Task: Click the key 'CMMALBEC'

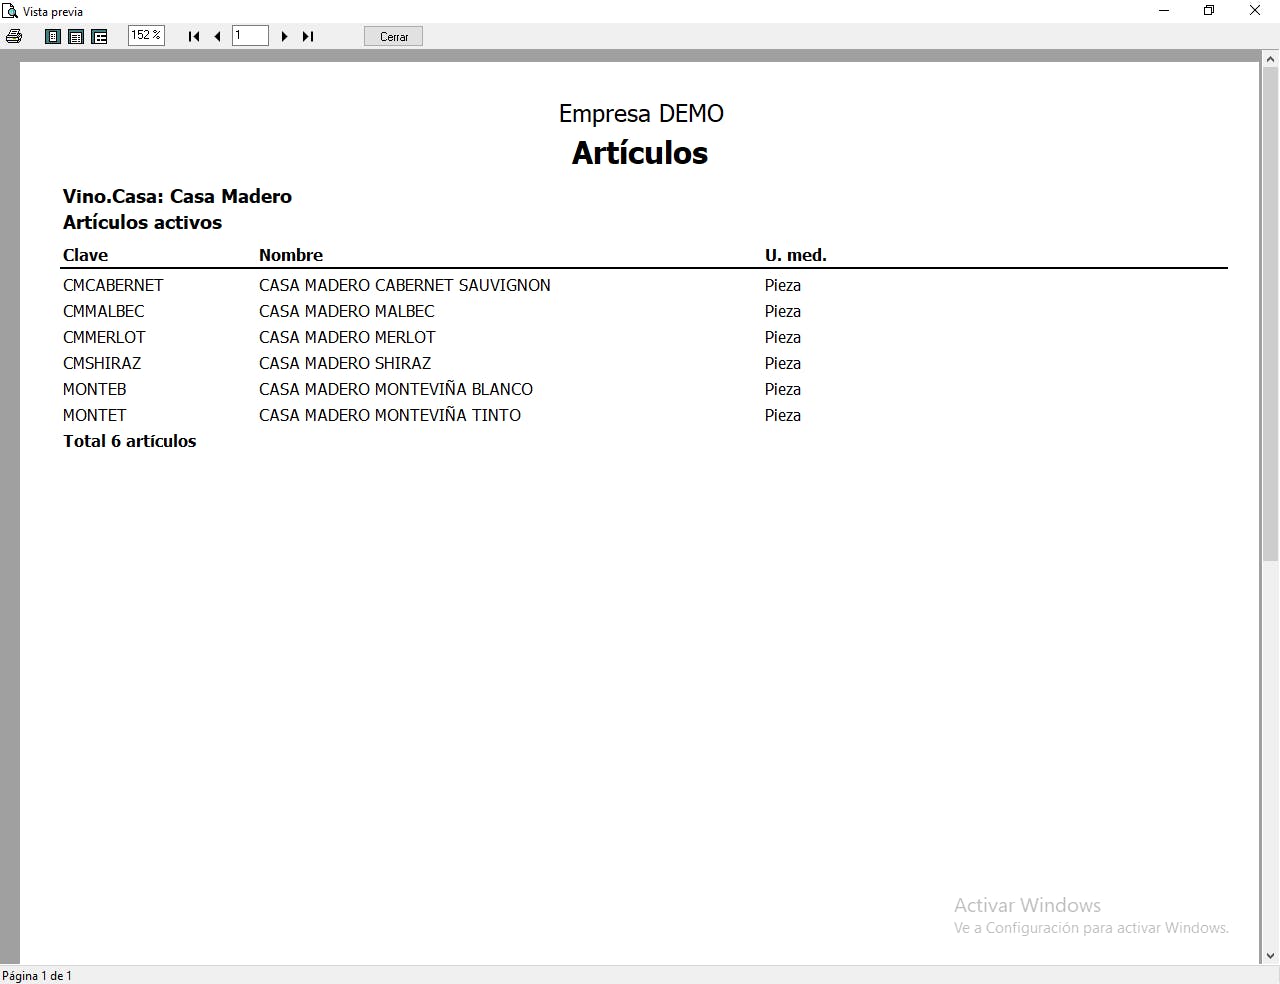Action: tap(104, 311)
